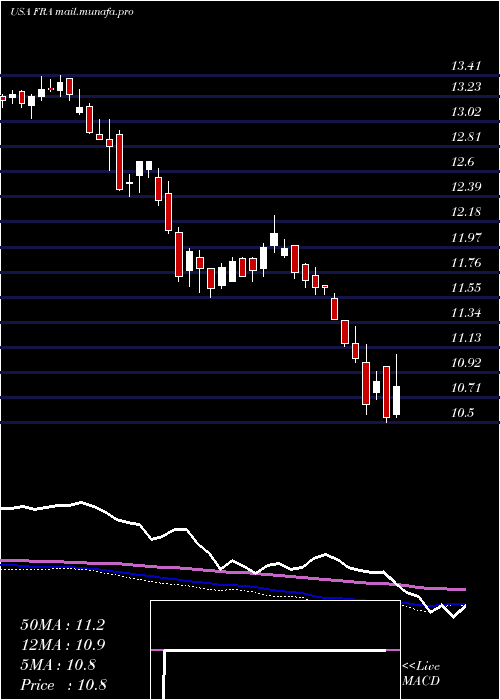The height and width of the screenshot is (700, 500).
Task: Click the 10.71 price axis label
Action: pyautogui.click(x=466, y=388)
